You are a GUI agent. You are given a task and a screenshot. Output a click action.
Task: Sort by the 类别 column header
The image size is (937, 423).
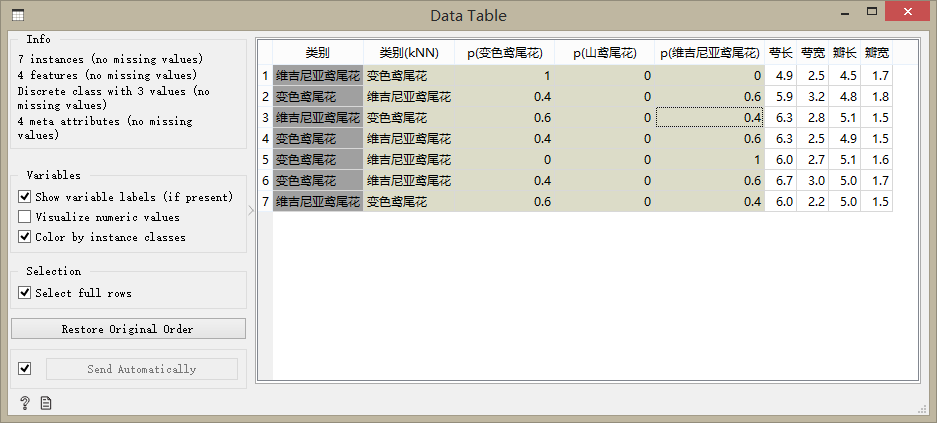(x=318, y=53)
